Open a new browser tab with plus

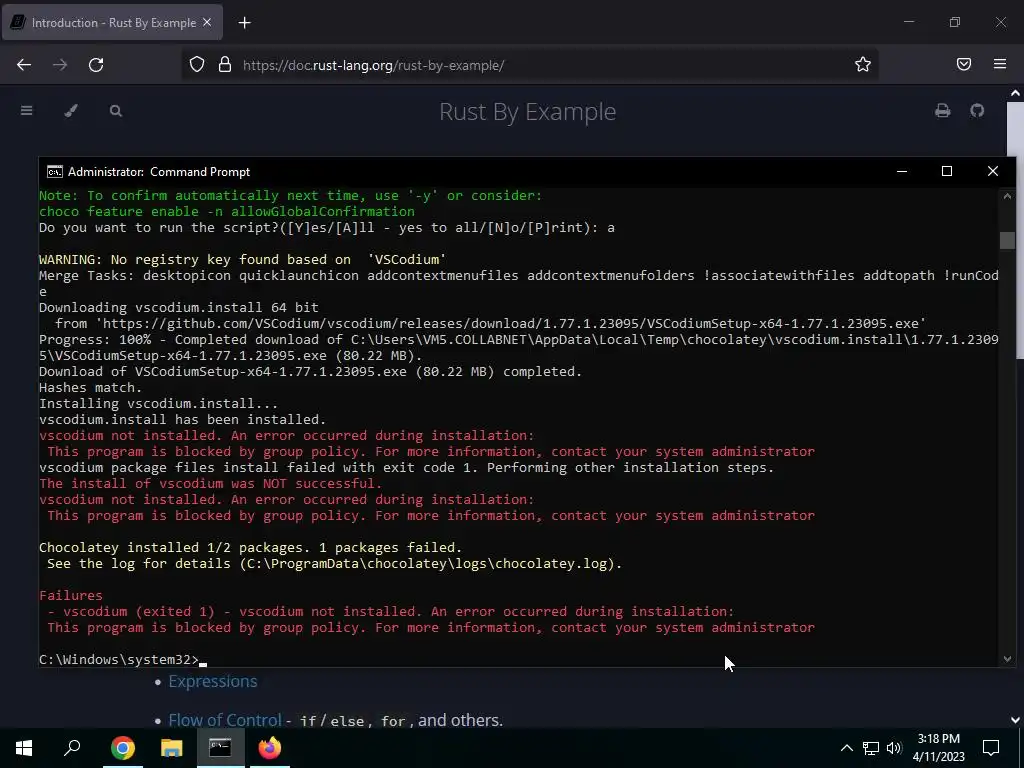pos(244,23)
